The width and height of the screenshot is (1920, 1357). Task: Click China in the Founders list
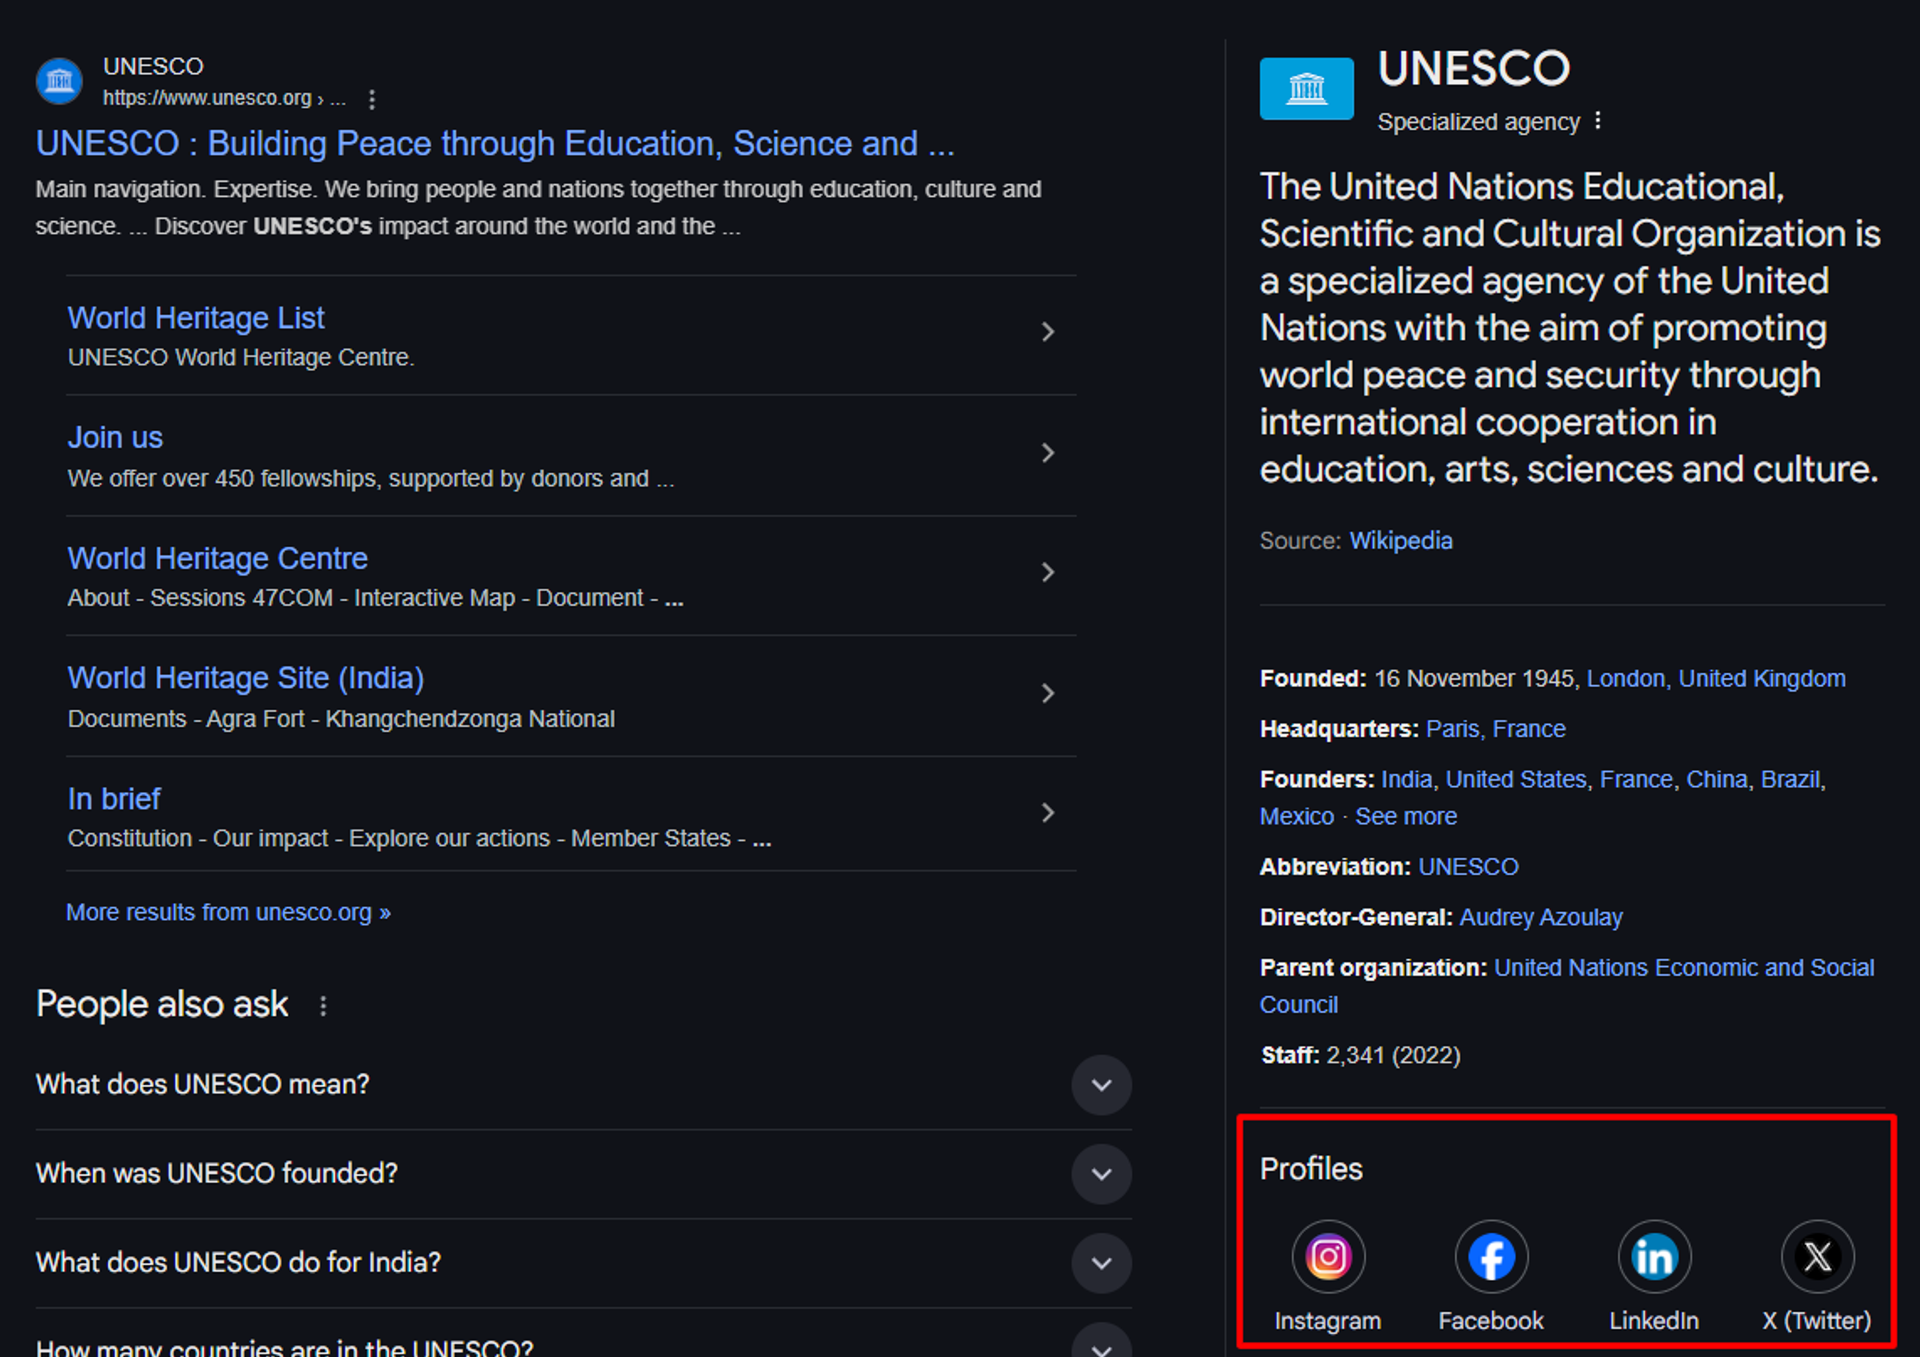[1717, 780]
